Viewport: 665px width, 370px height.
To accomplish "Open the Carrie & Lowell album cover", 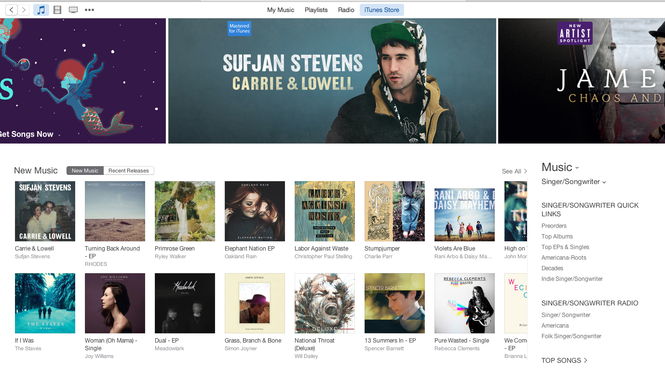I will [x=45, y=211].
